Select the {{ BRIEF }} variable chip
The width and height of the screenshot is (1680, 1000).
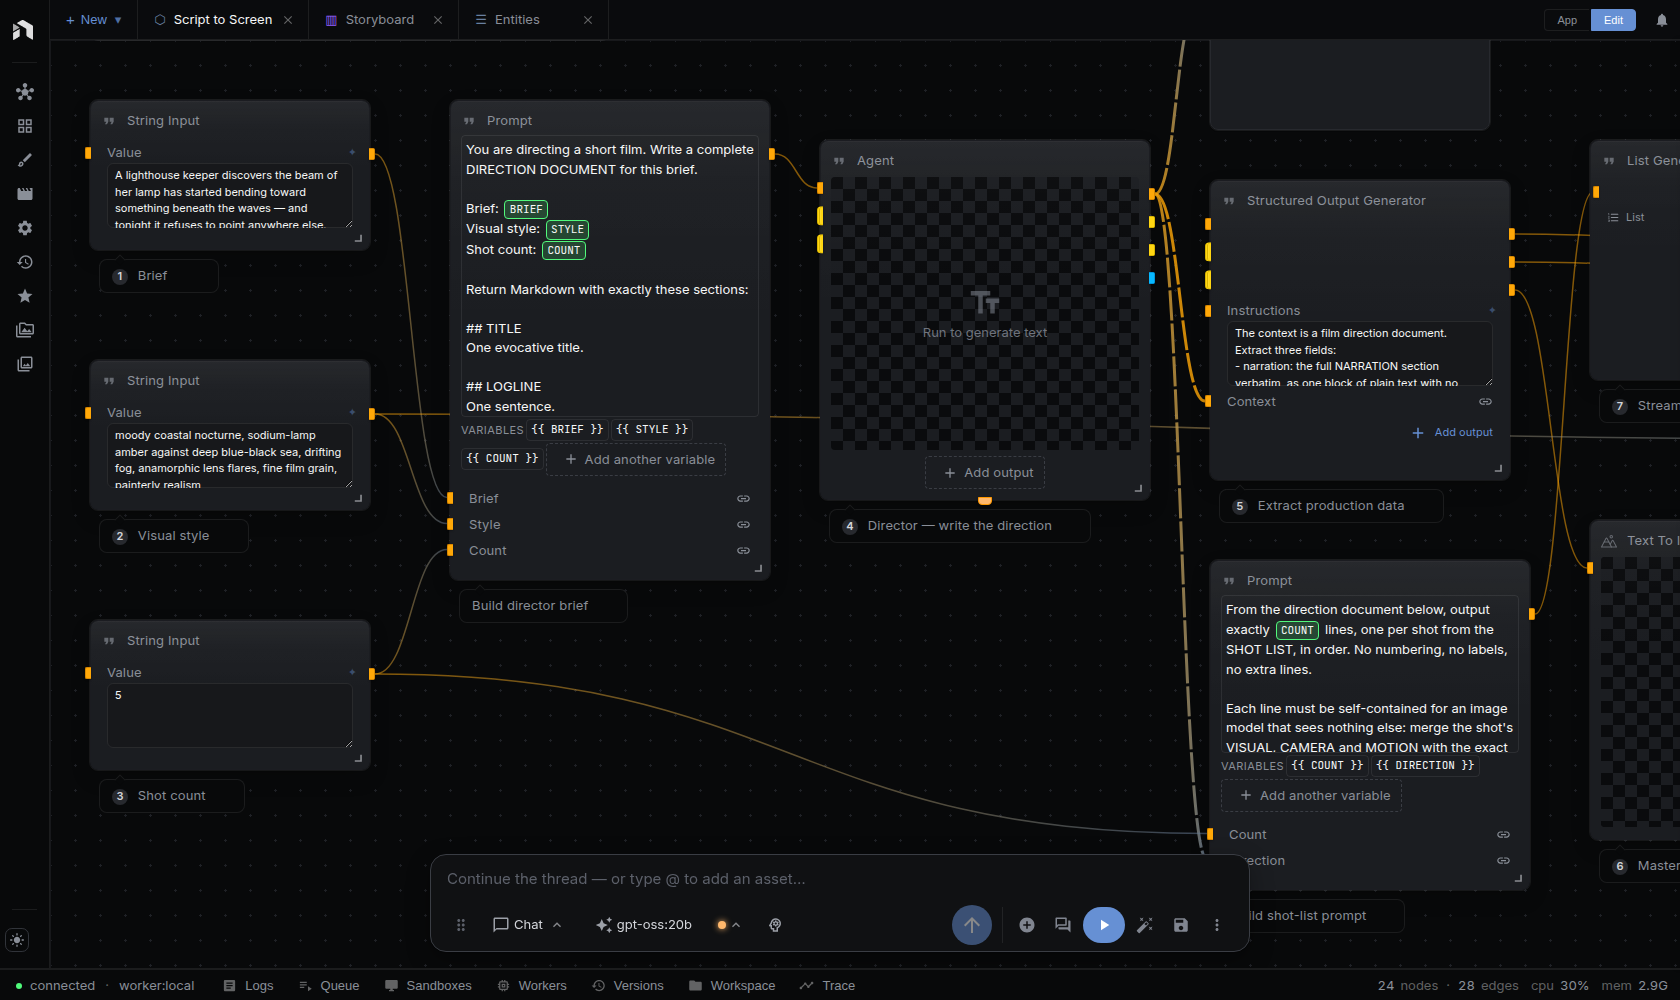point(567,430)
